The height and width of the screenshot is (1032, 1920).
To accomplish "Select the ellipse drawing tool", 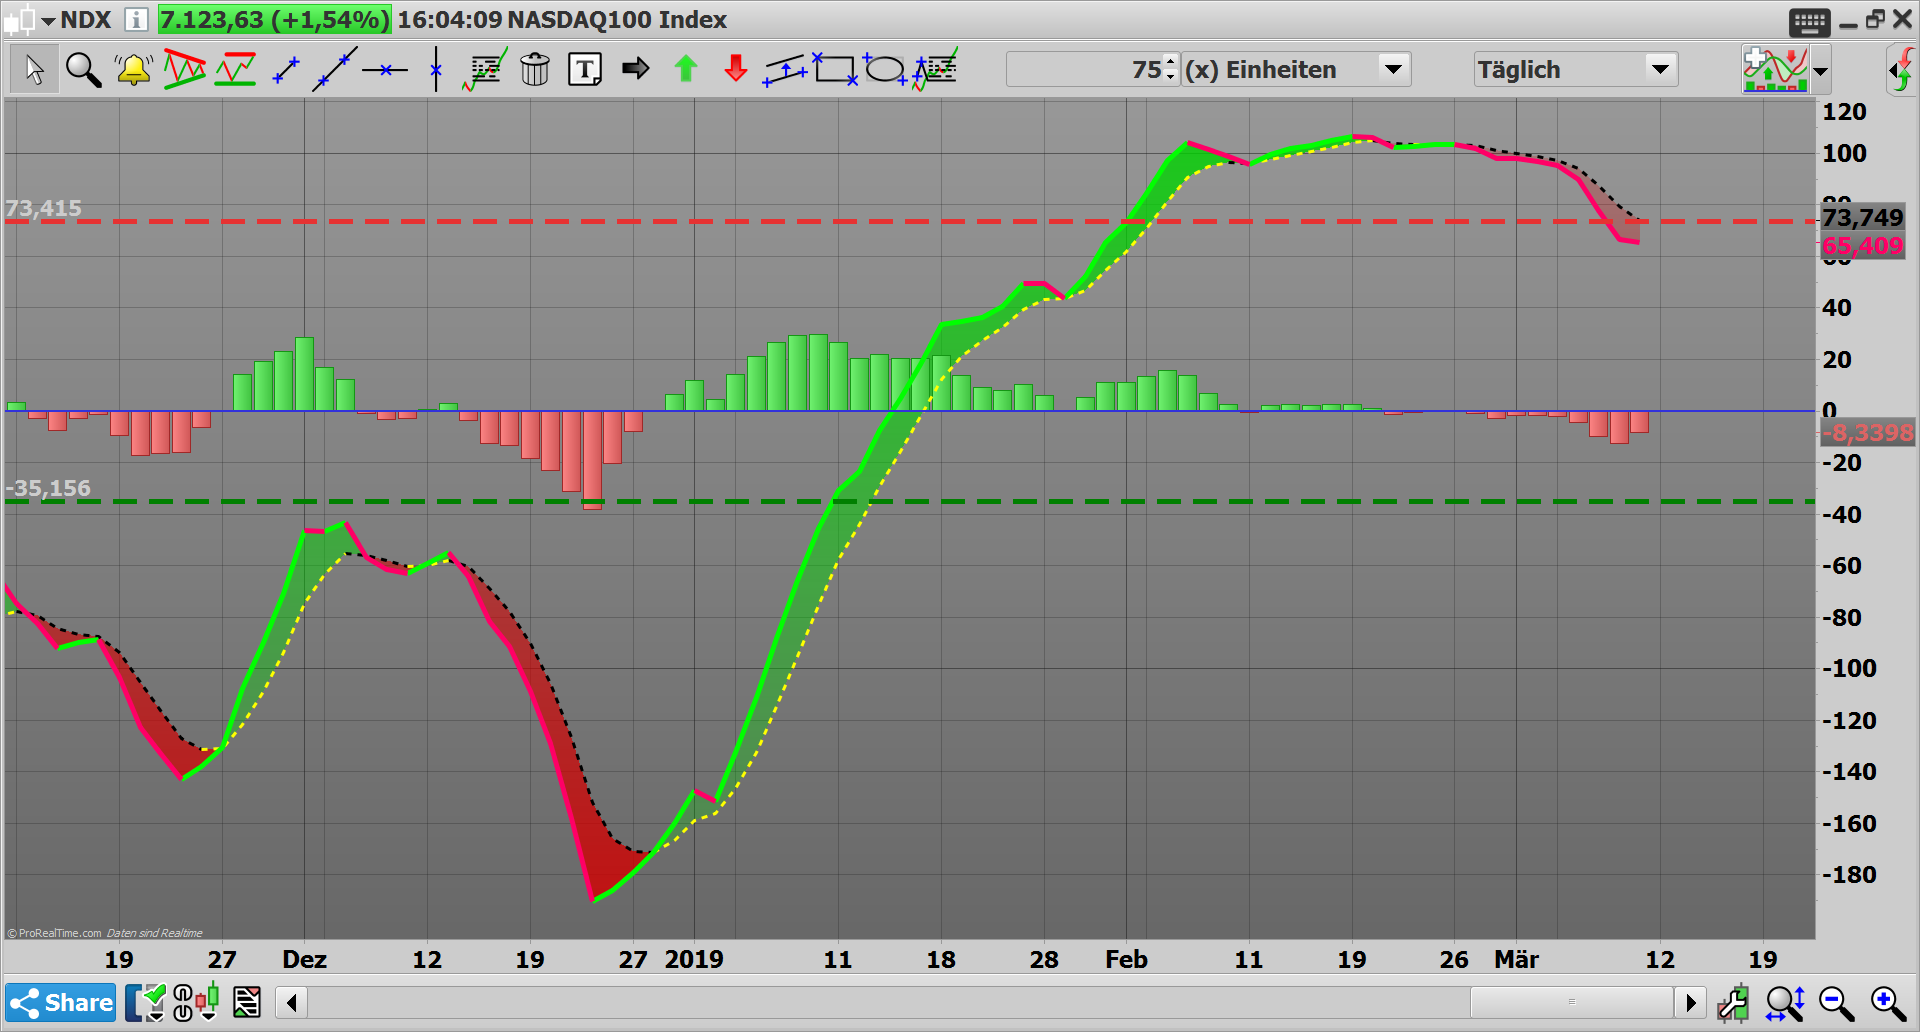I will (884, 69).
